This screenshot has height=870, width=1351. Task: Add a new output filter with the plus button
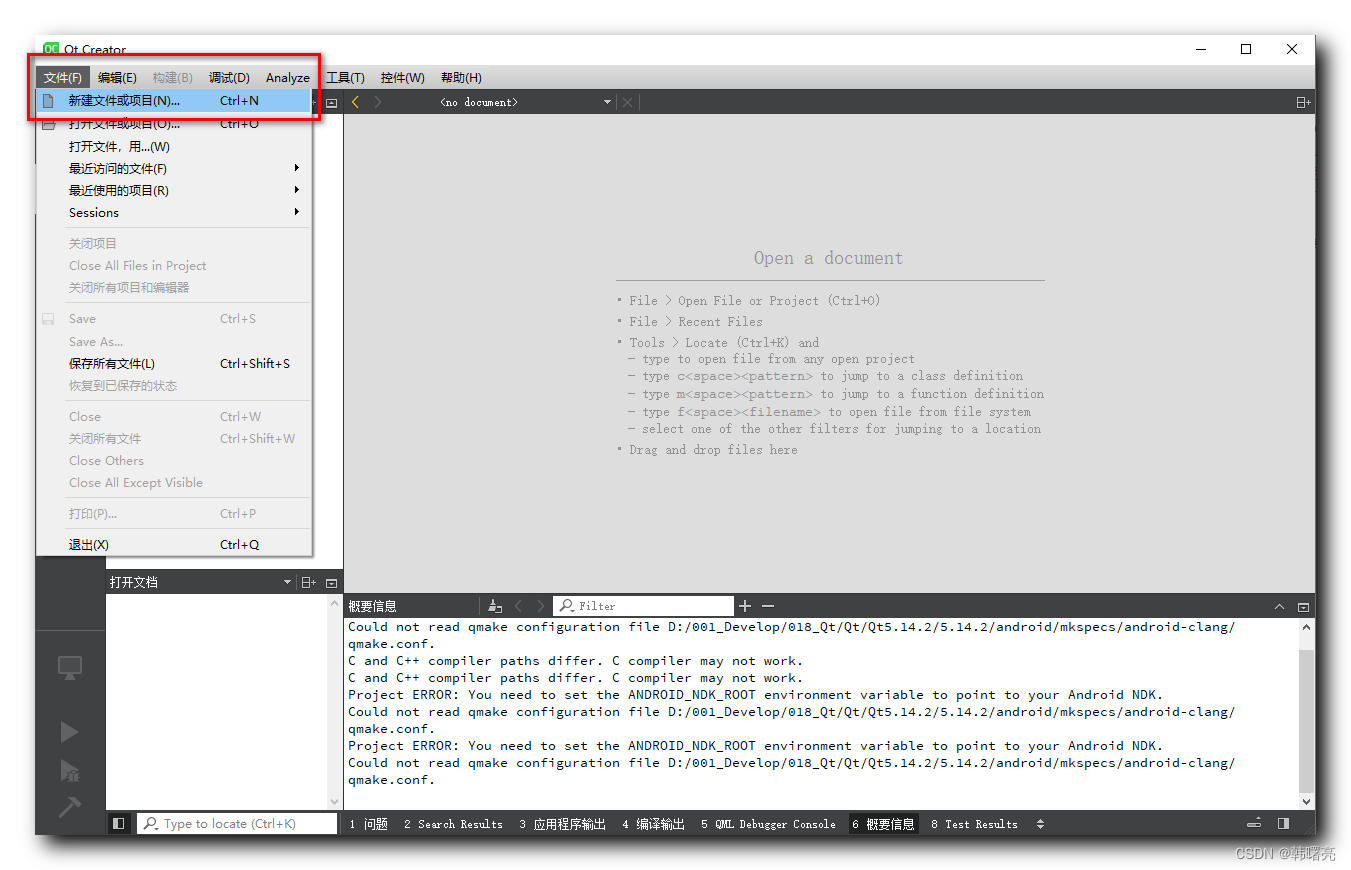[x=744, y=605]
